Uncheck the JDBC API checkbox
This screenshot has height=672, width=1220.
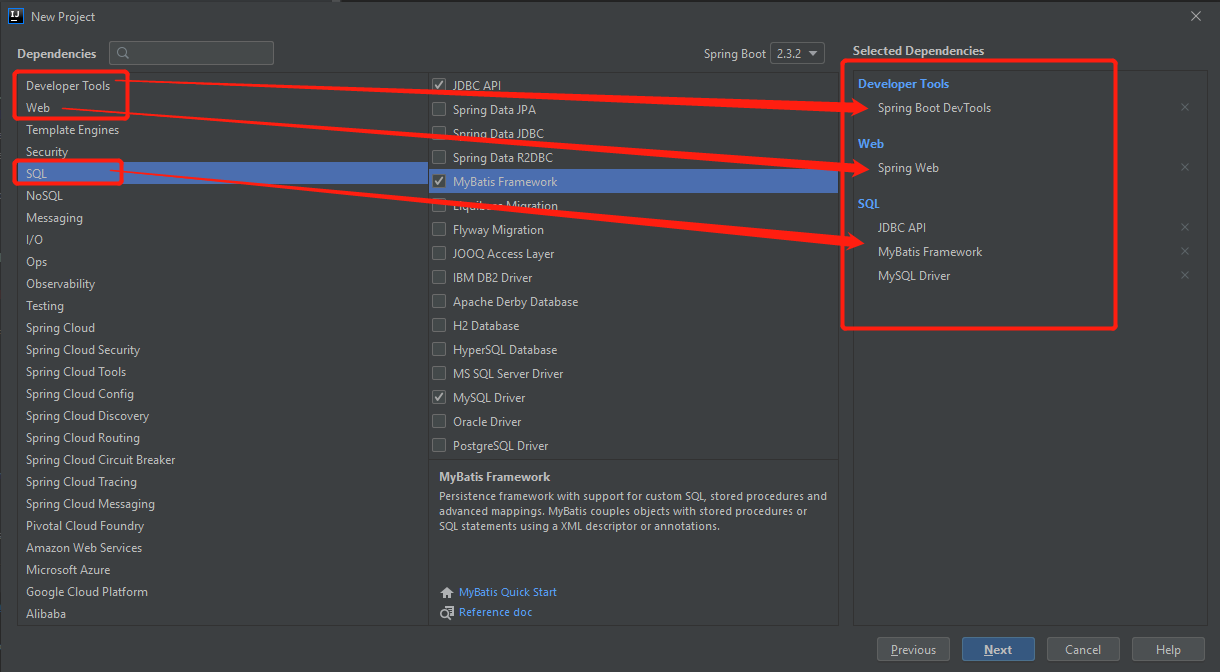[x=439, y=85]
